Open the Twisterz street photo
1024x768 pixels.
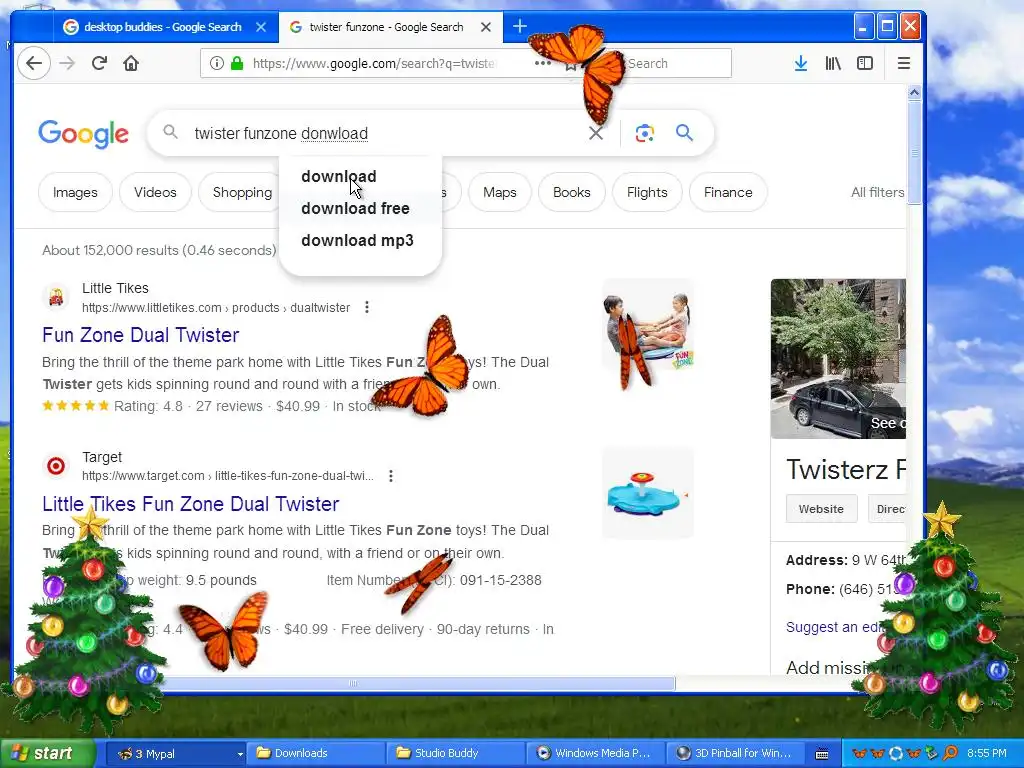839,359
